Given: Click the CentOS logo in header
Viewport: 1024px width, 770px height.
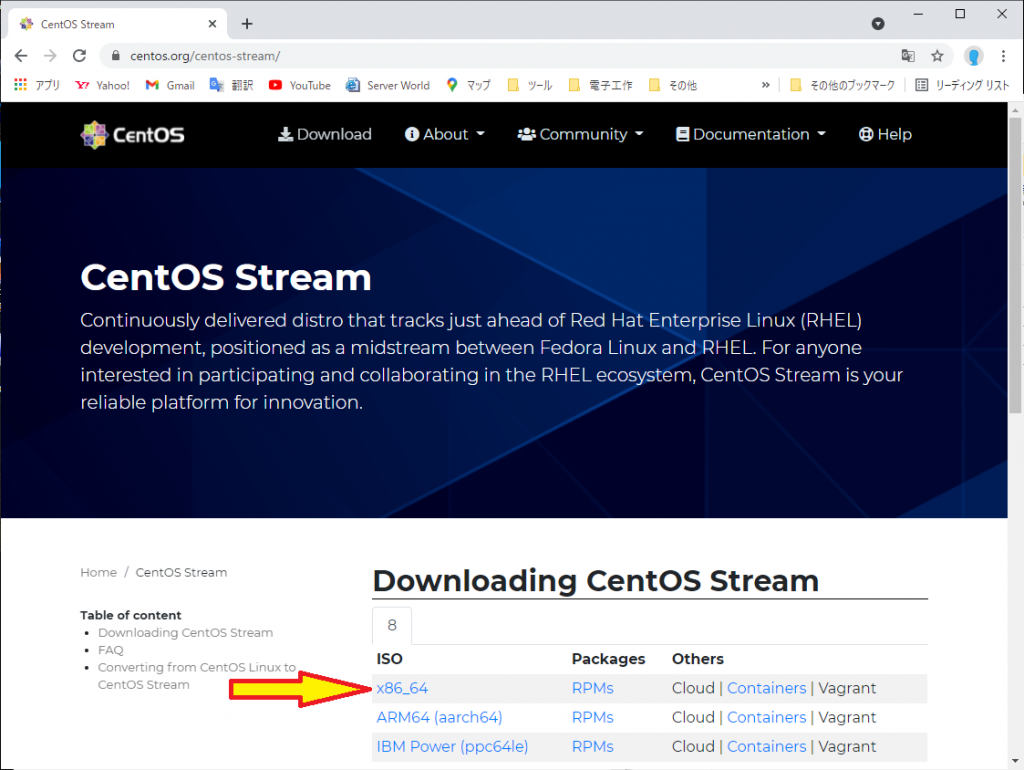Looking at the screenshot, I should coord(133,135).
